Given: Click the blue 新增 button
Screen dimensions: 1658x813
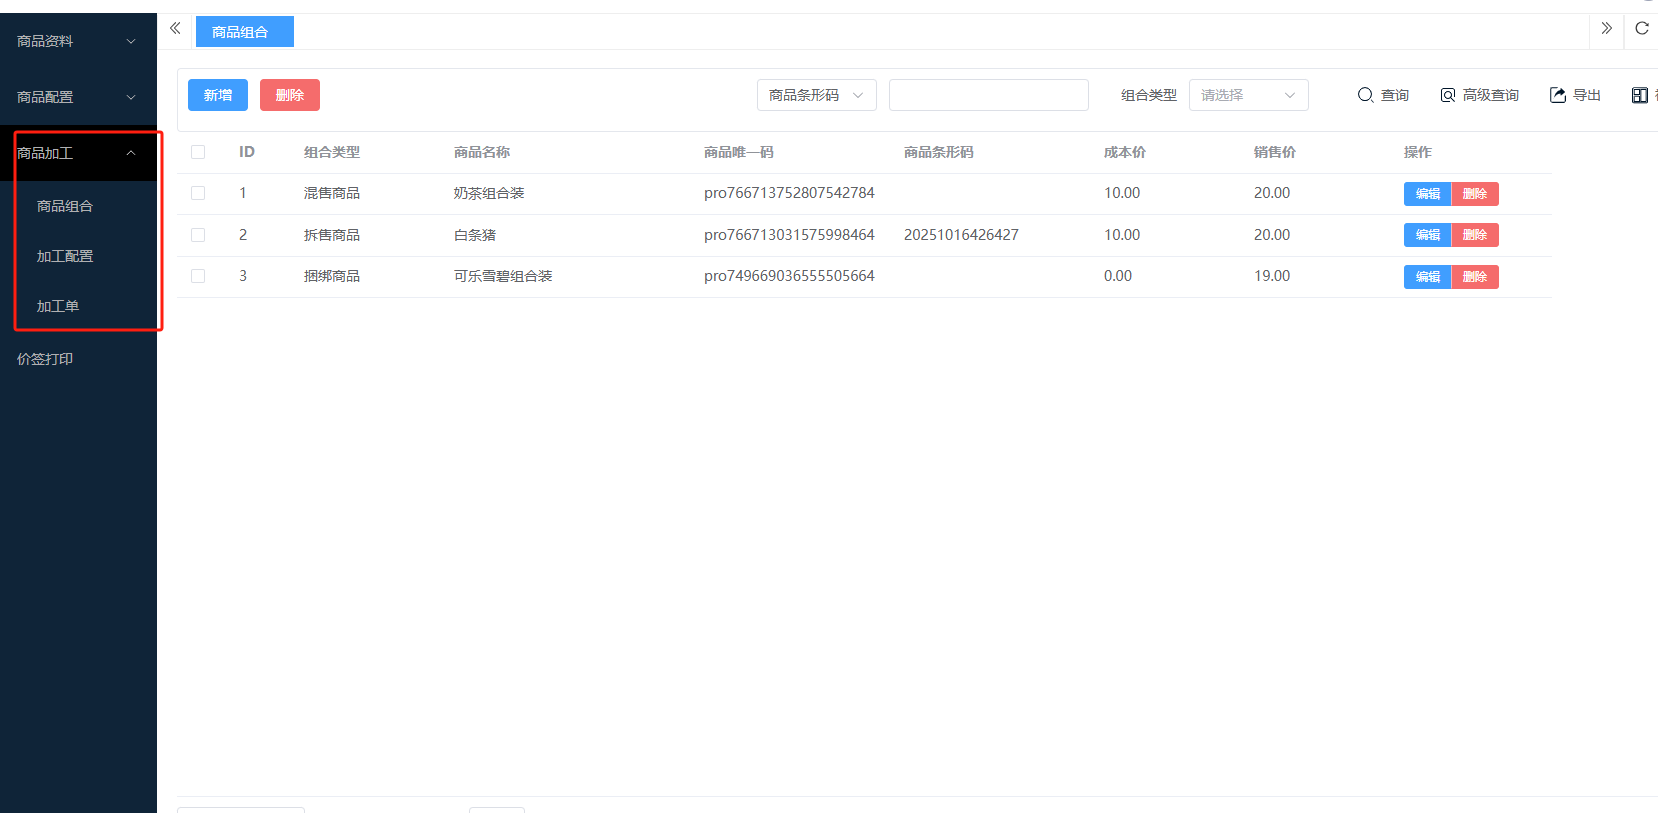Looking at the screenshot, I should (218, 95).
